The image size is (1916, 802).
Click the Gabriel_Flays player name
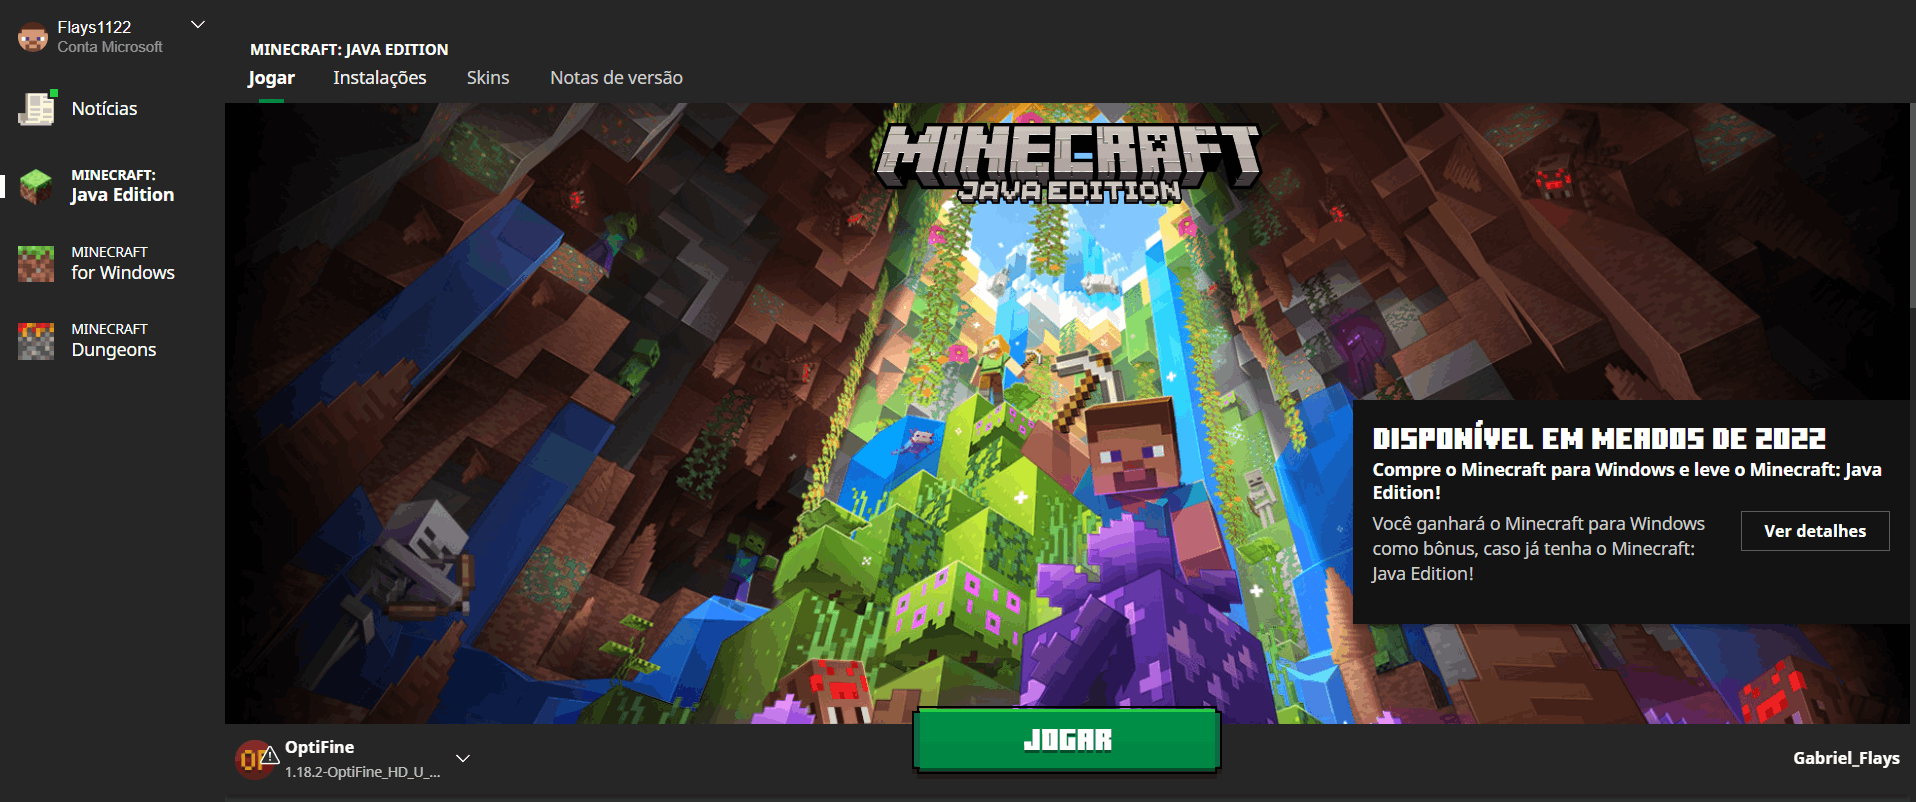tap(1846, 758)
